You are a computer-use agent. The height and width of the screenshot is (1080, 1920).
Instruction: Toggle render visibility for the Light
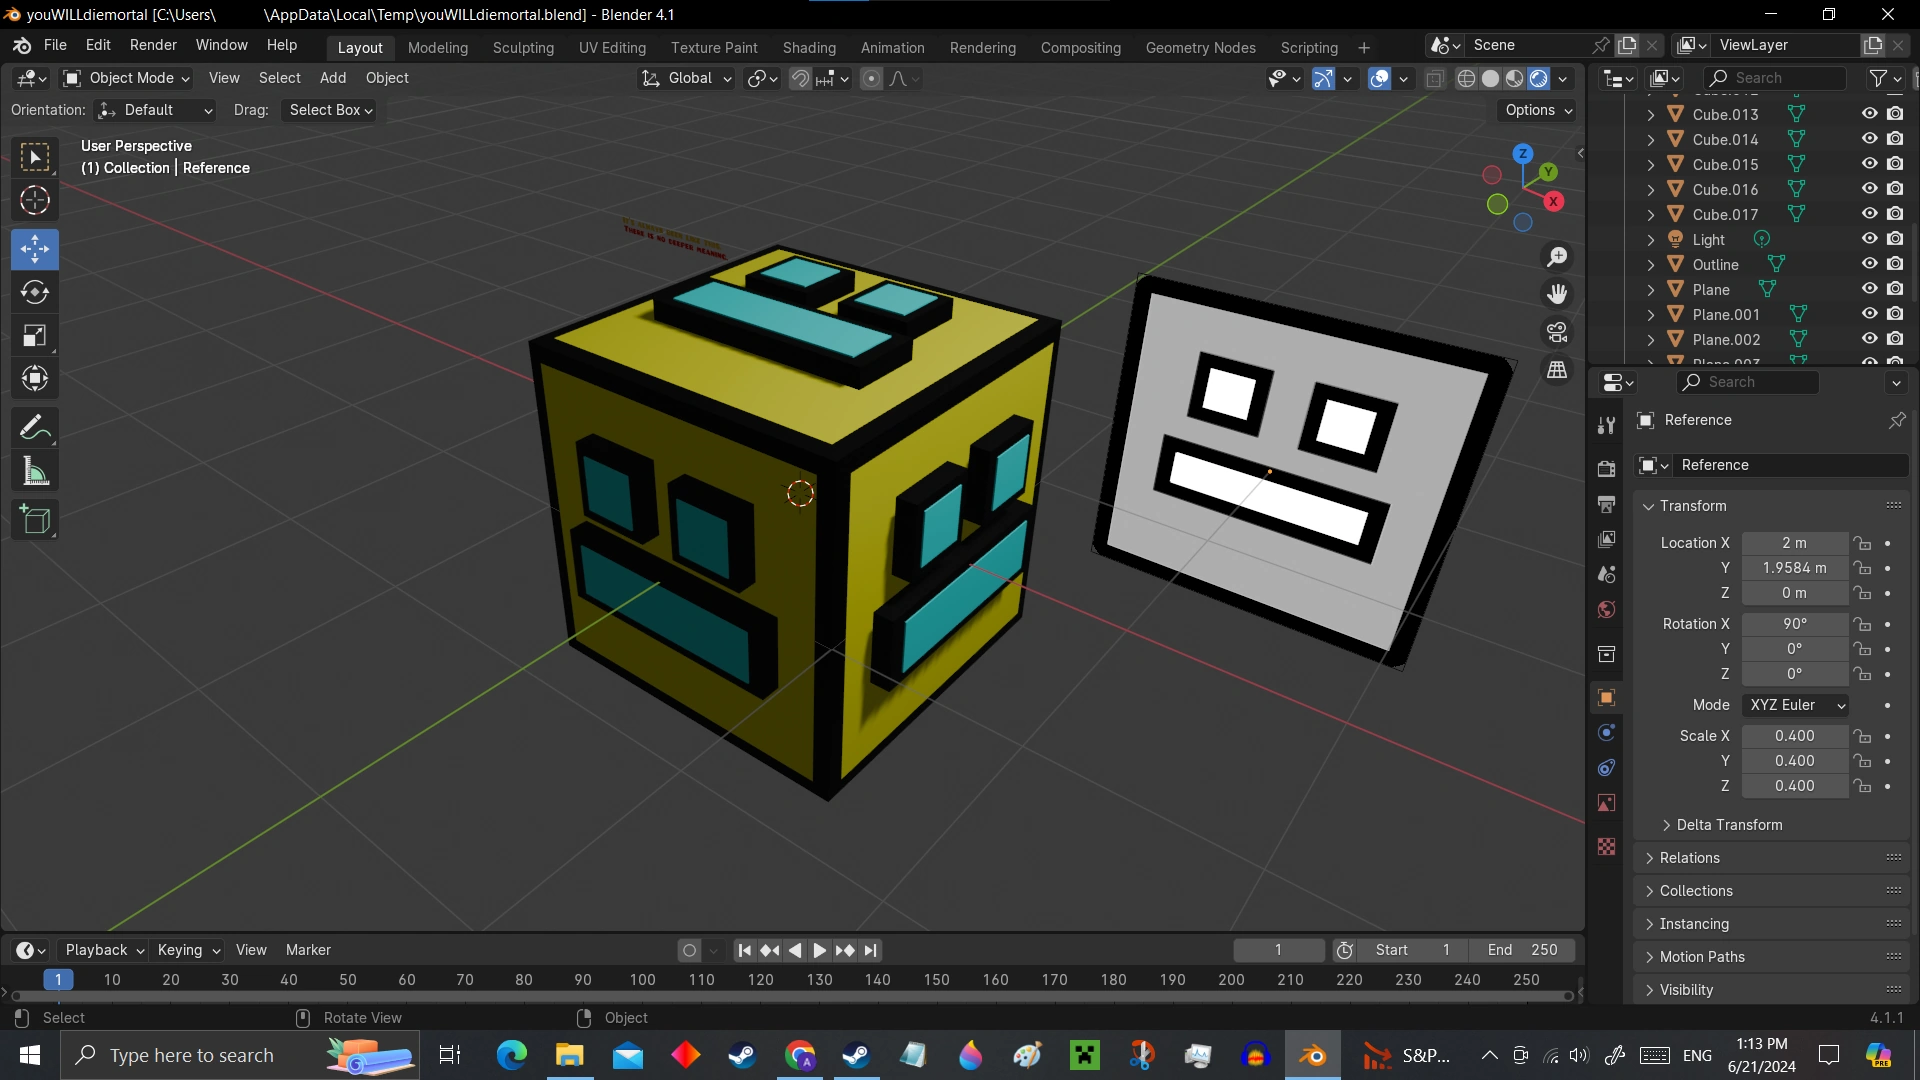click(1895, 239)
